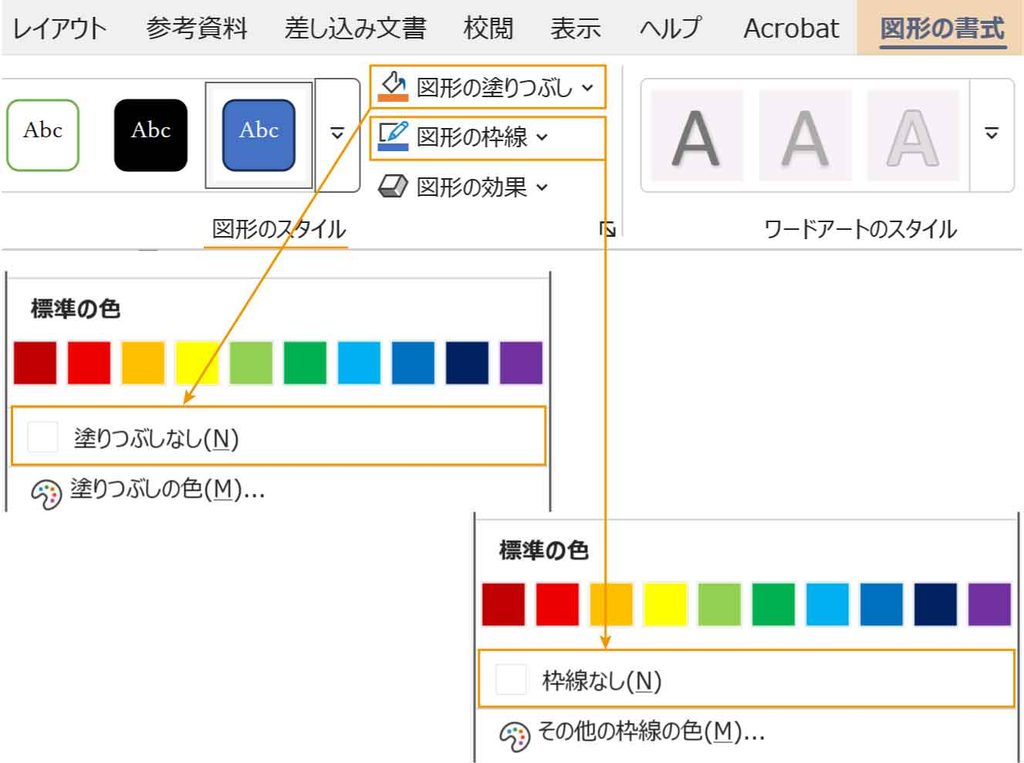Pick red in the fill colors
This screenshot has width=1024, height=763.
click(x=89, y=363)
